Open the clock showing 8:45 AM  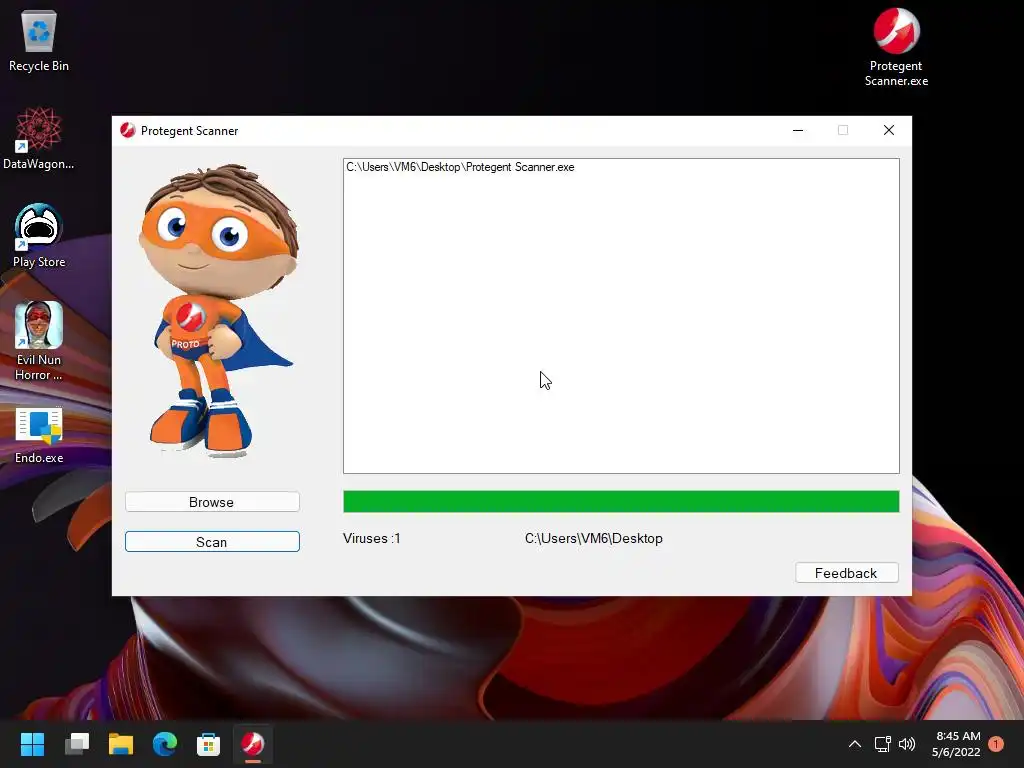coord(957,744)
